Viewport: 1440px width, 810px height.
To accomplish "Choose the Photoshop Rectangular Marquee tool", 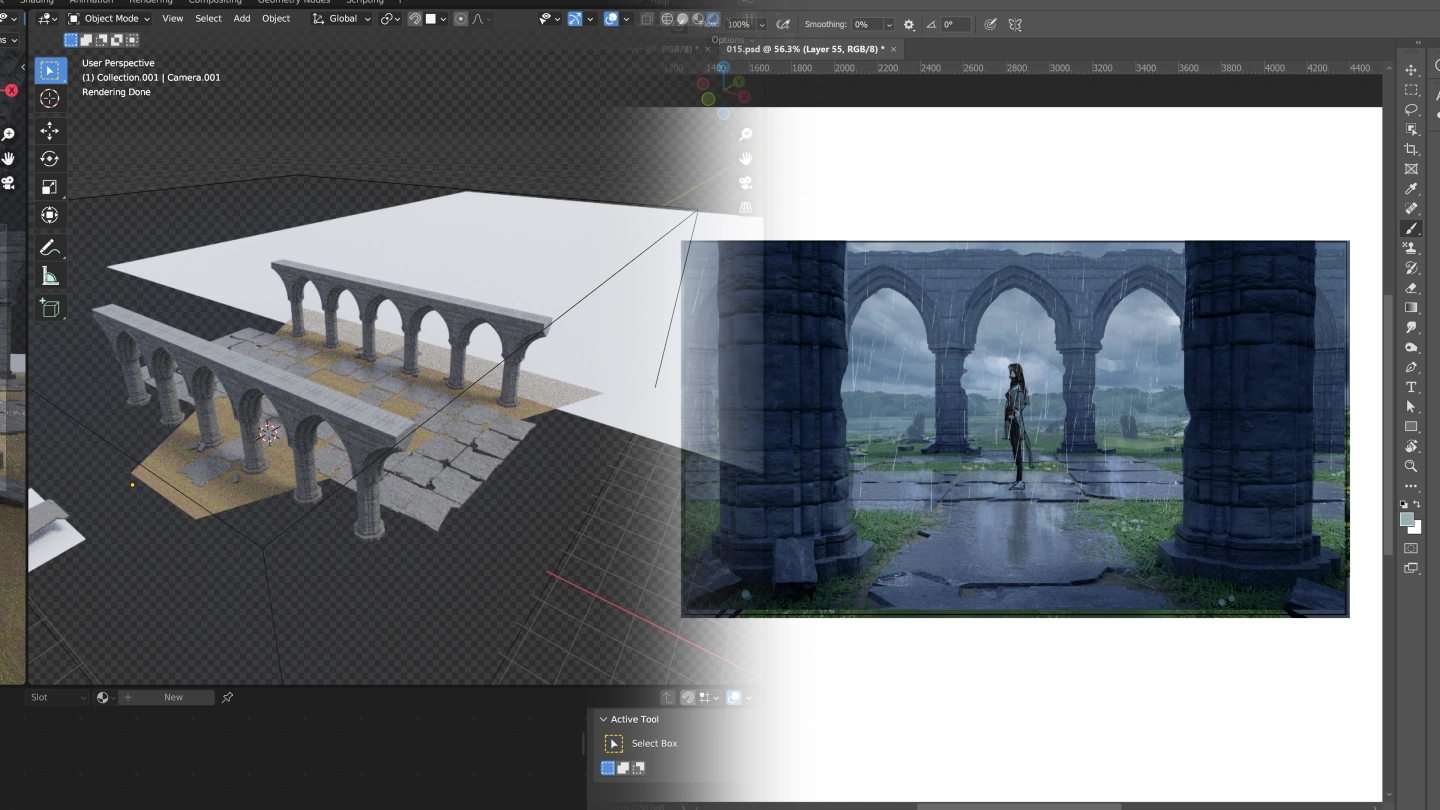I will (x=1411, y=90).
